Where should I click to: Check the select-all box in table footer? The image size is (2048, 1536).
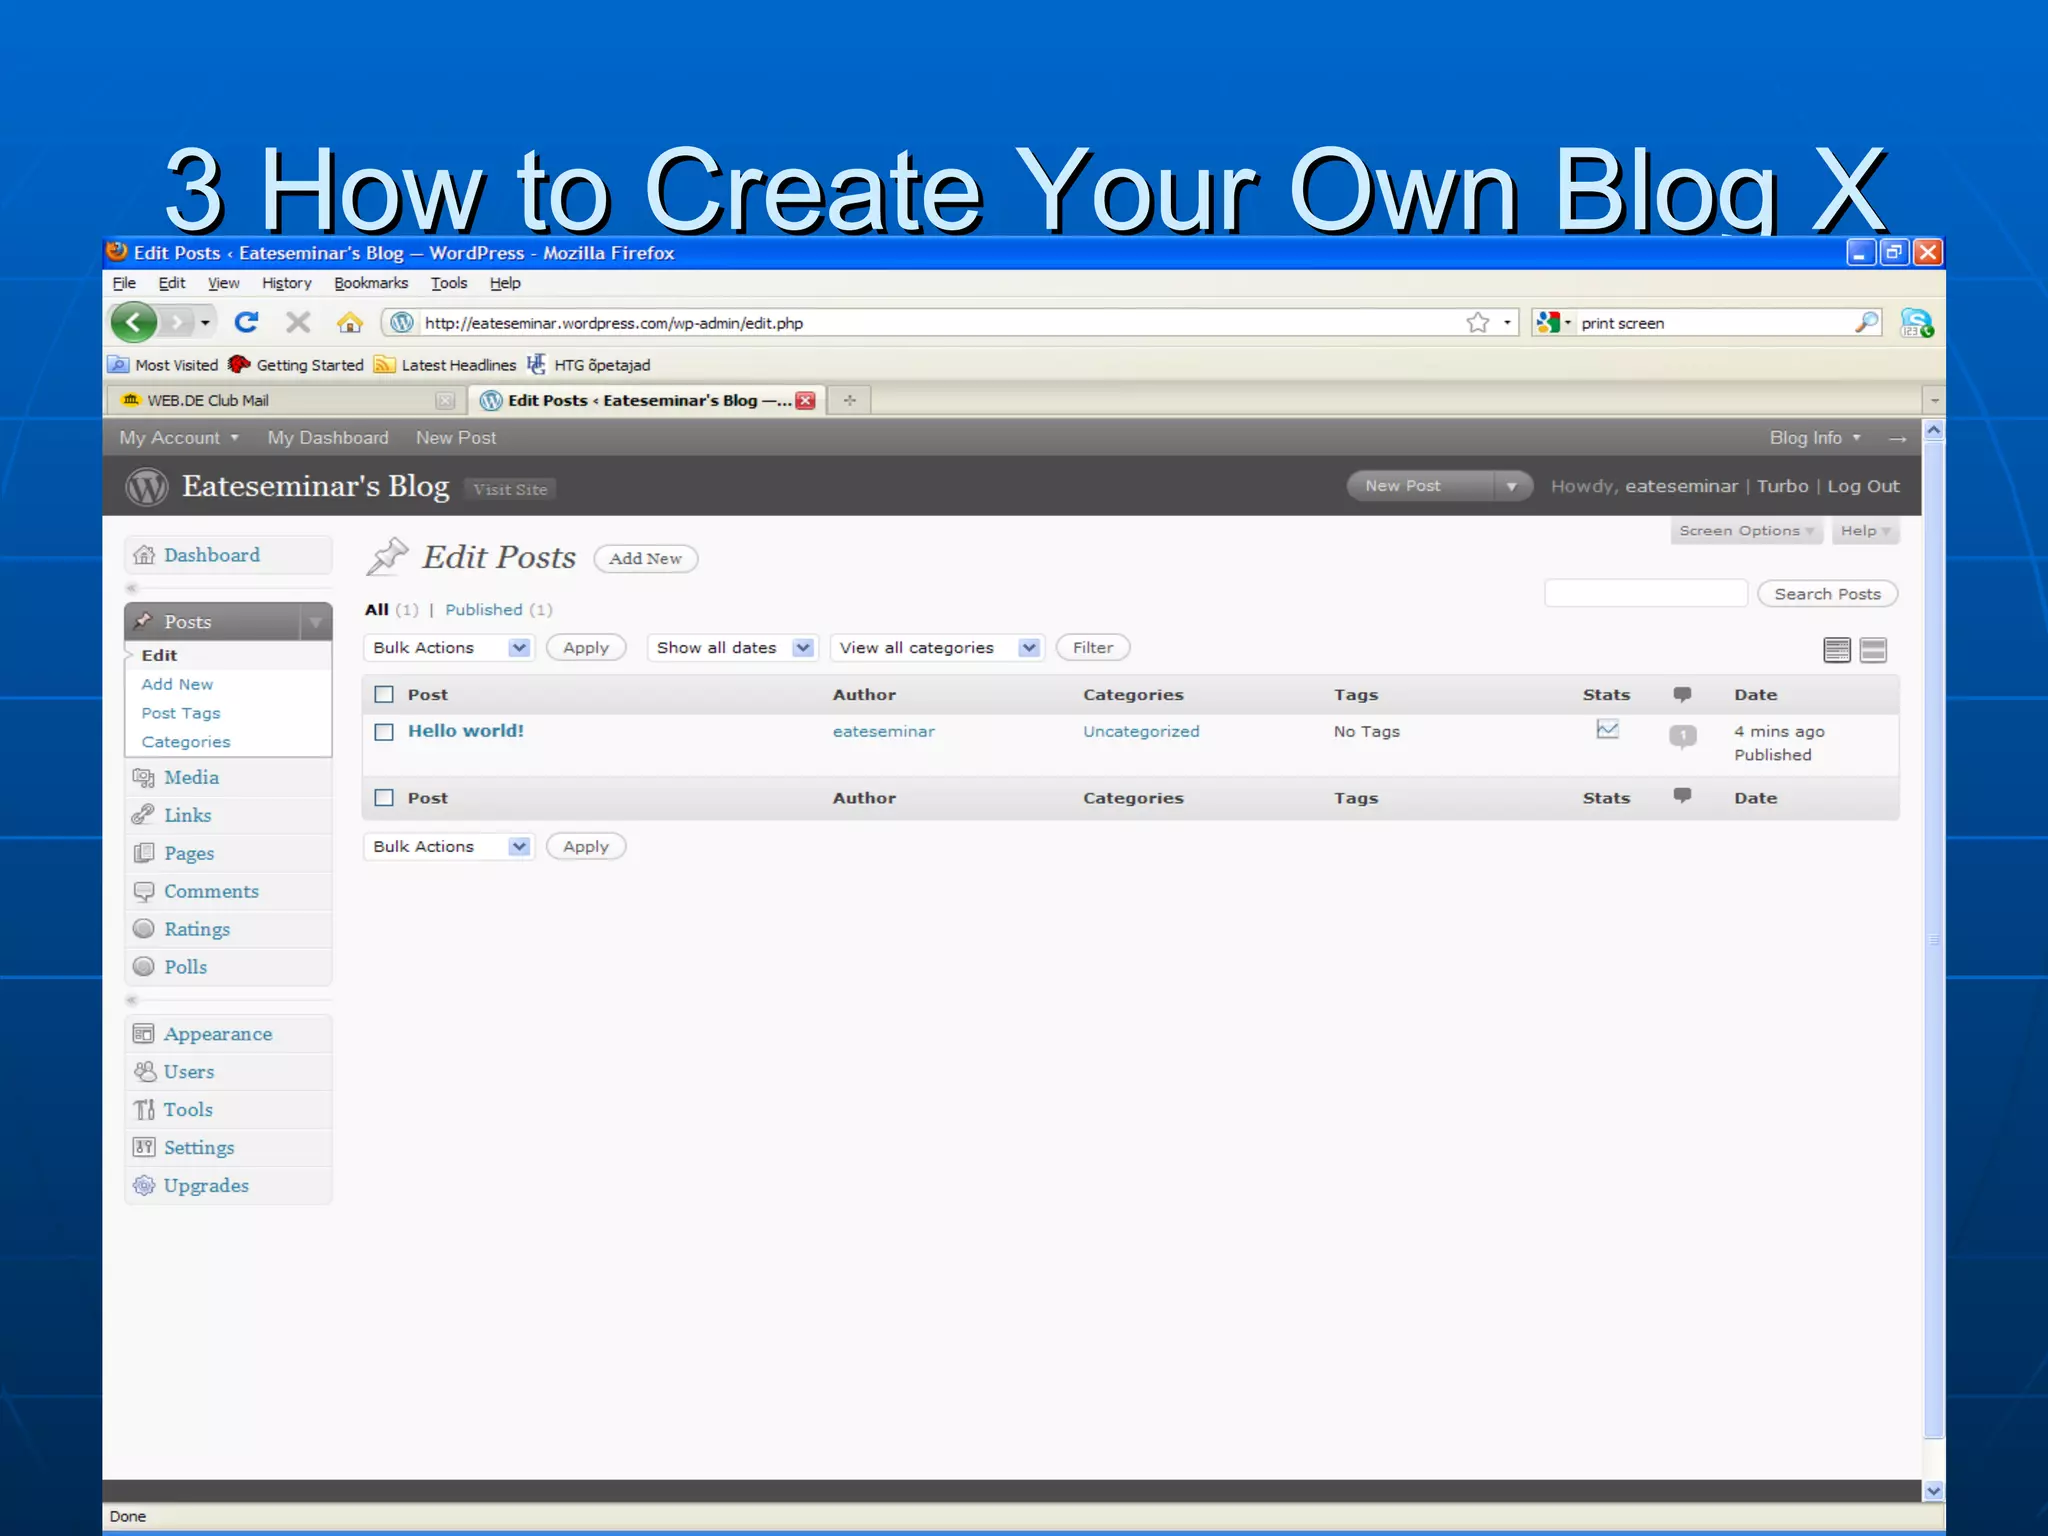click(x=384, y=798)
